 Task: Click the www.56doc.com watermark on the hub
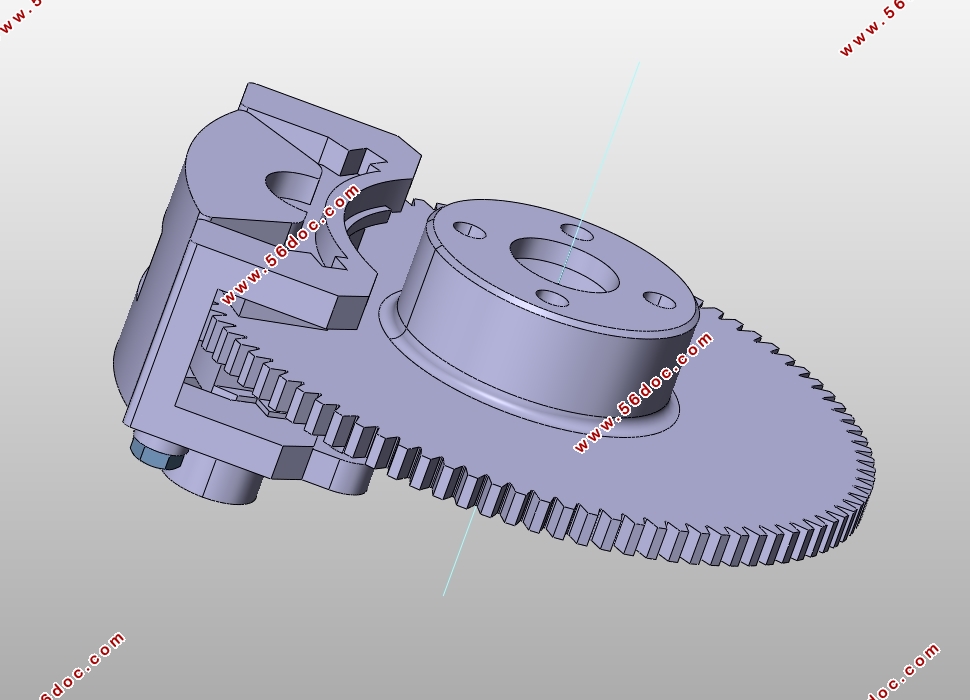coord(643,393)
